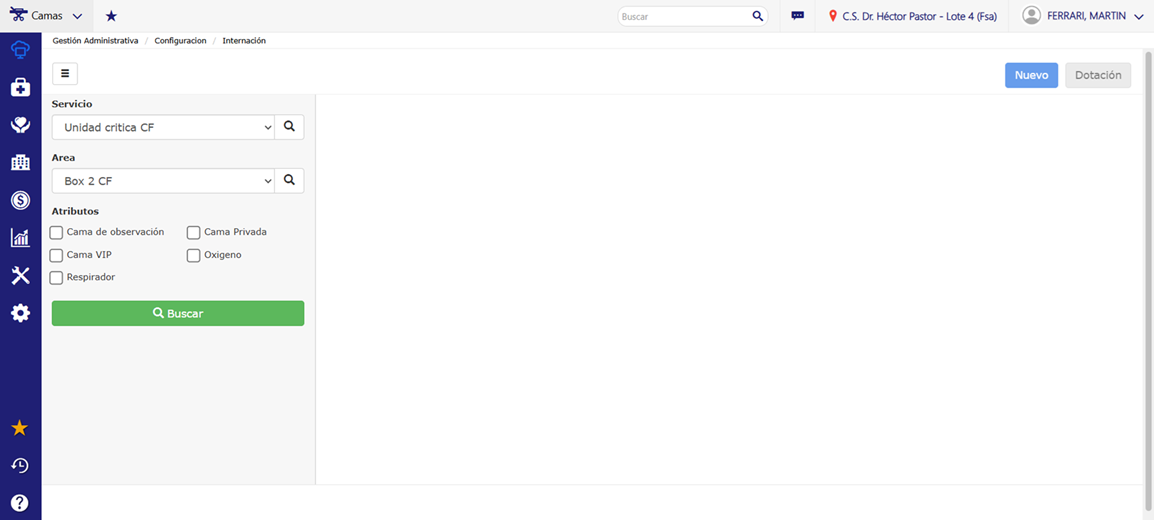Open the Area dropdown
Image resolution: width=1154 pixels, height=520 pixels.
click(163, 180)
